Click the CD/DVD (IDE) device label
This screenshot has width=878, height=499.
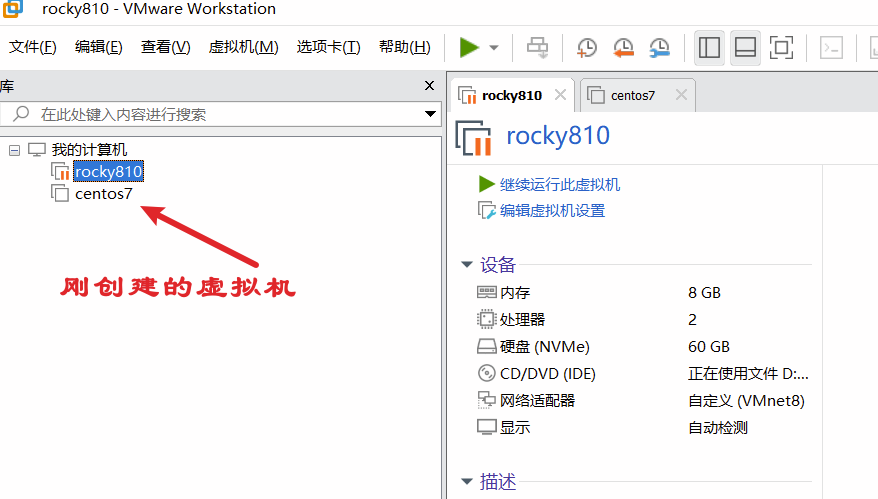point(548,374)
